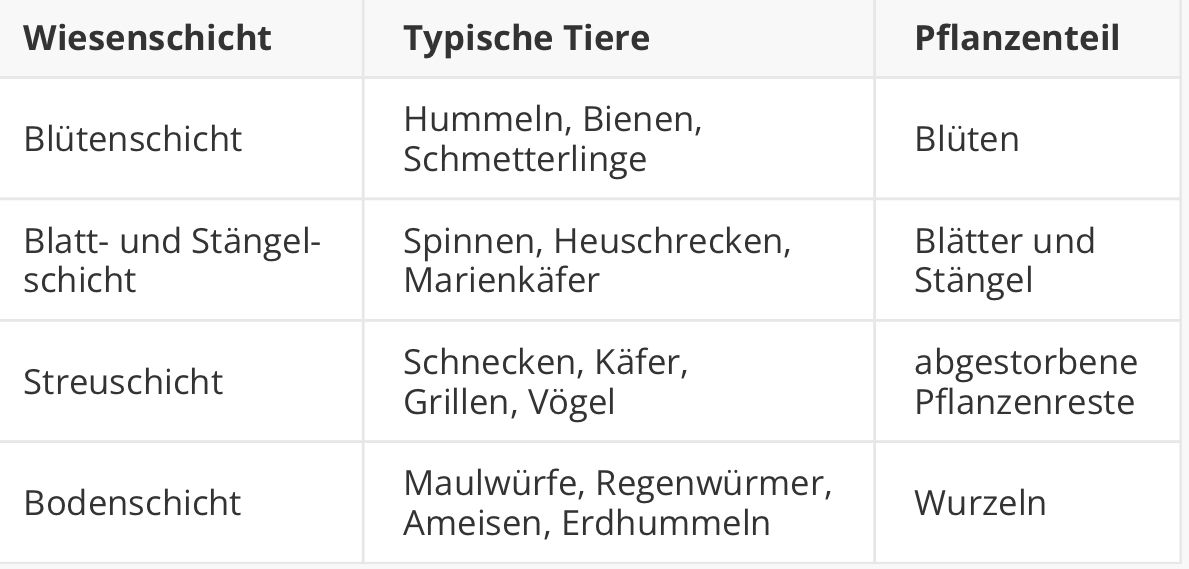Click the Typische Tiere column header

click(x=619, y=38)
